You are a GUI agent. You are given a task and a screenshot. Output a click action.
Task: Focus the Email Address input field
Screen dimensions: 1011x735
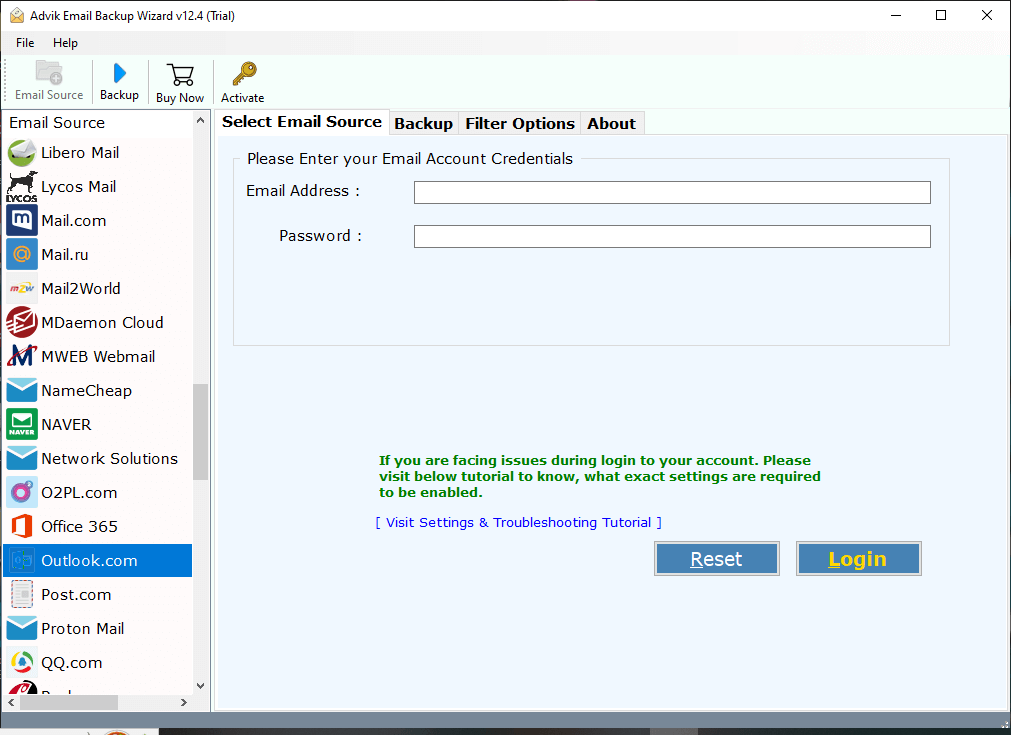point(672,192)
